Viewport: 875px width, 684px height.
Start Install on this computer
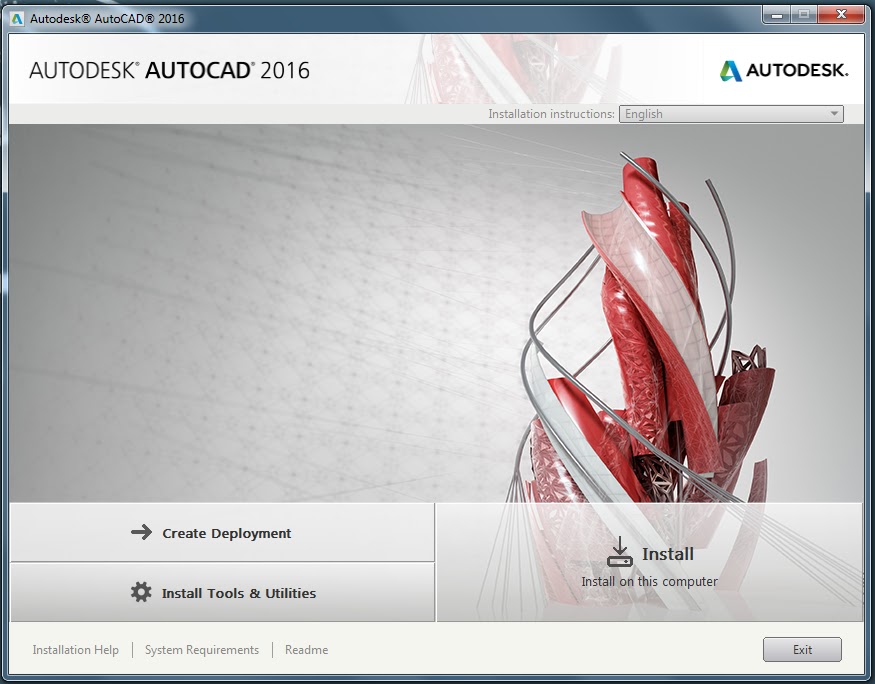[x=650, y=562]
